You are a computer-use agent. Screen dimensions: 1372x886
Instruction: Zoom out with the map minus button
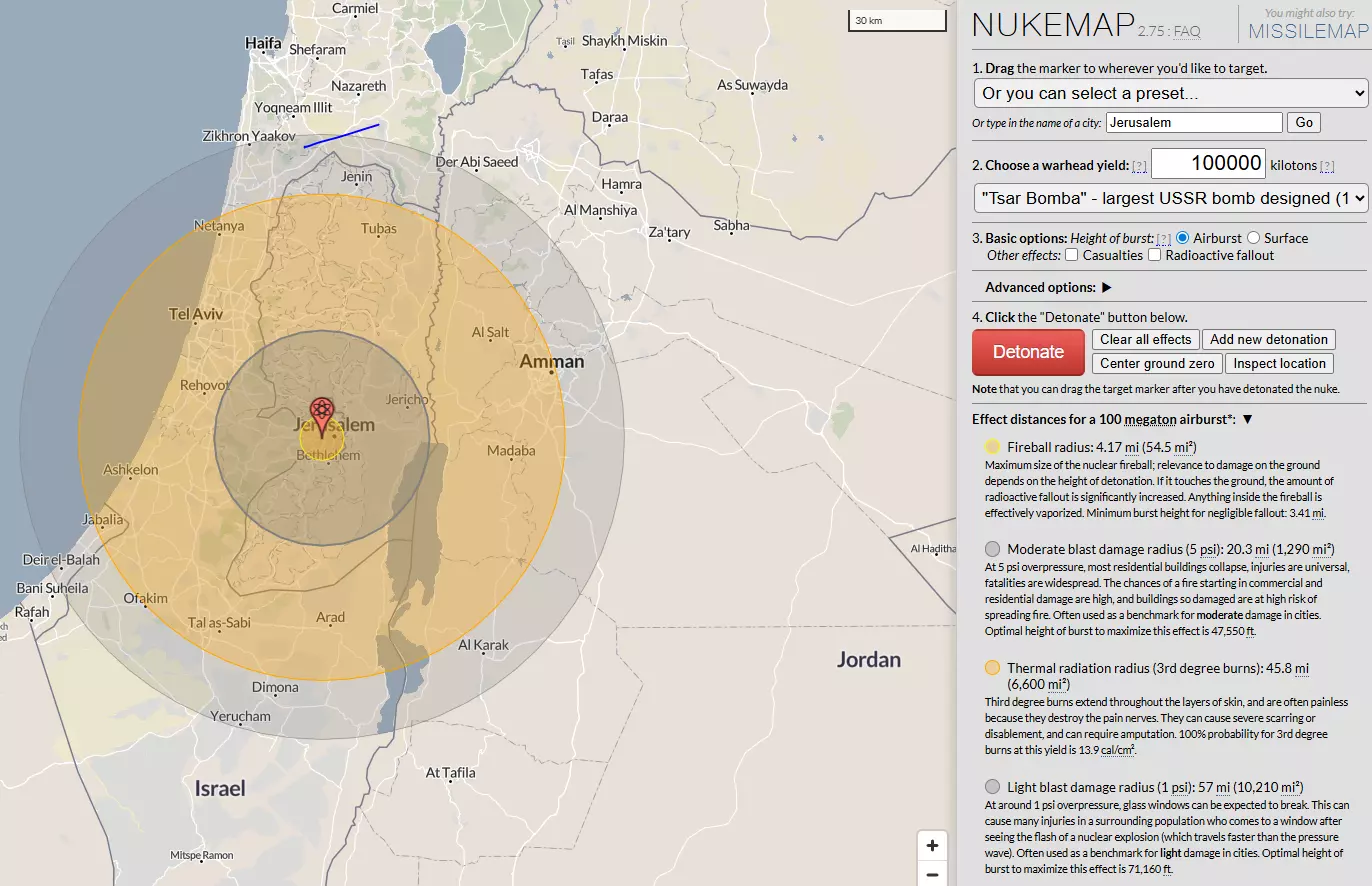coord(932,875)
